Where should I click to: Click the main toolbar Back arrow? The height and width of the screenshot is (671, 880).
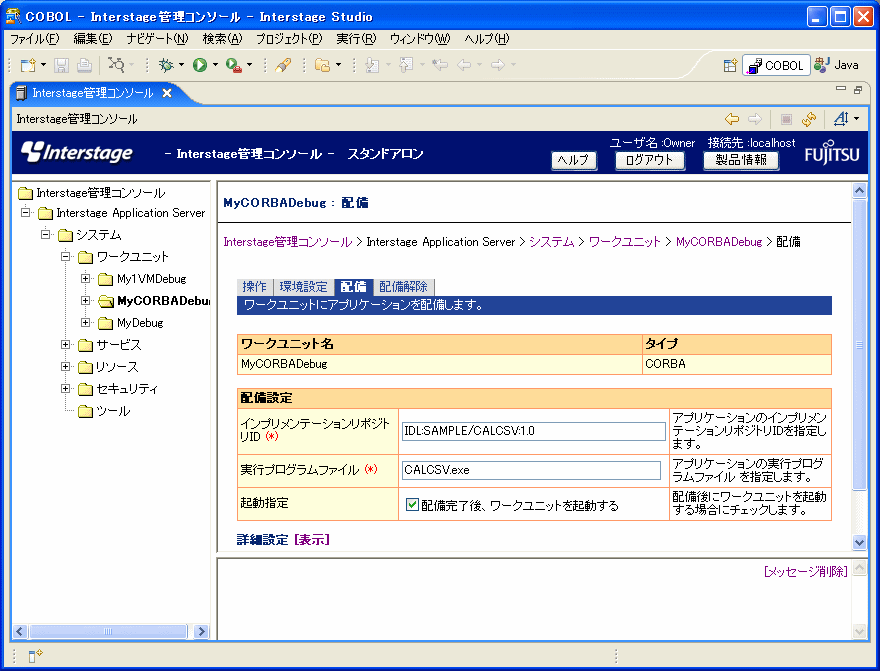464,65
